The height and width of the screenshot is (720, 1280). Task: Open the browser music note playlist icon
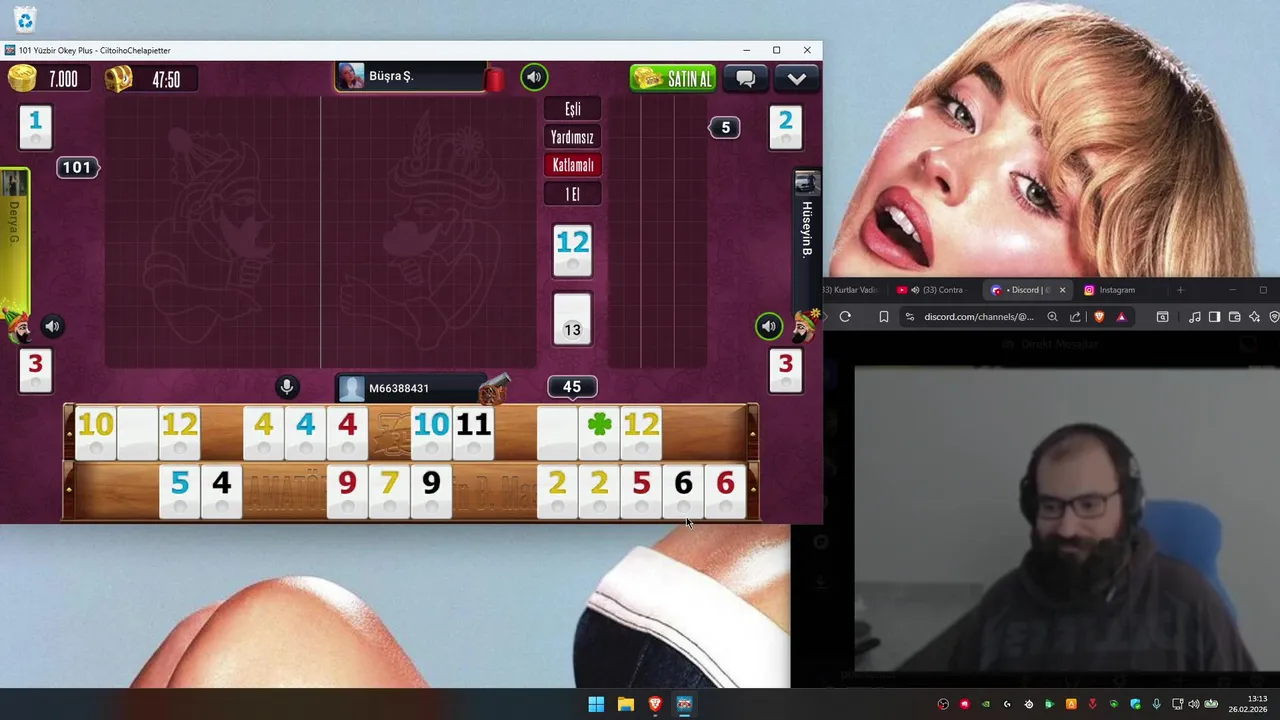[1195, 317]
